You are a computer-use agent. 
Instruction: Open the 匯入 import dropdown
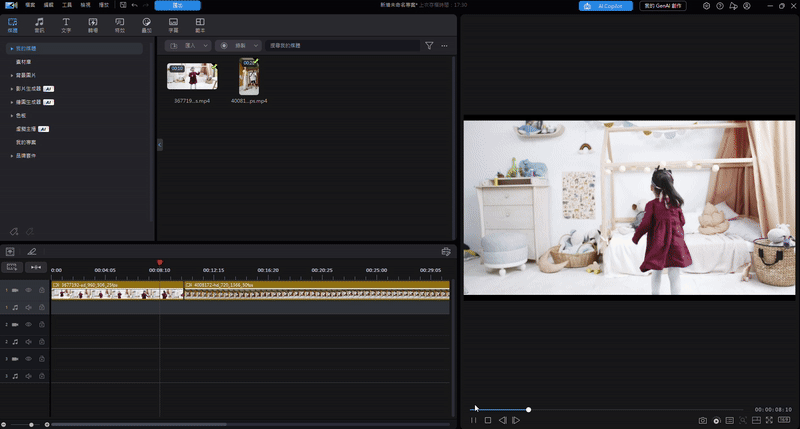[187, 46]
